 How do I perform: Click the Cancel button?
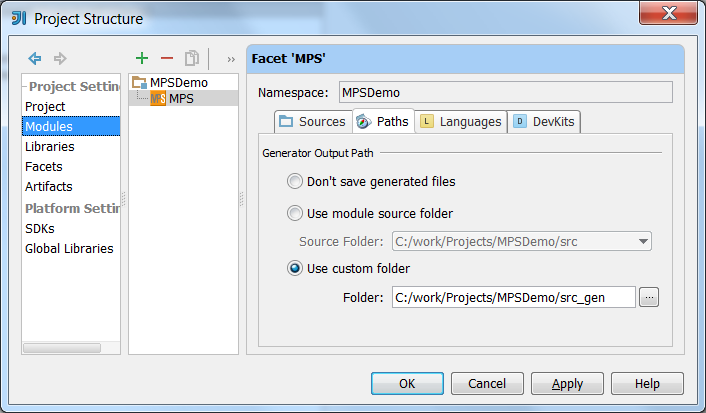pos(487,384)
